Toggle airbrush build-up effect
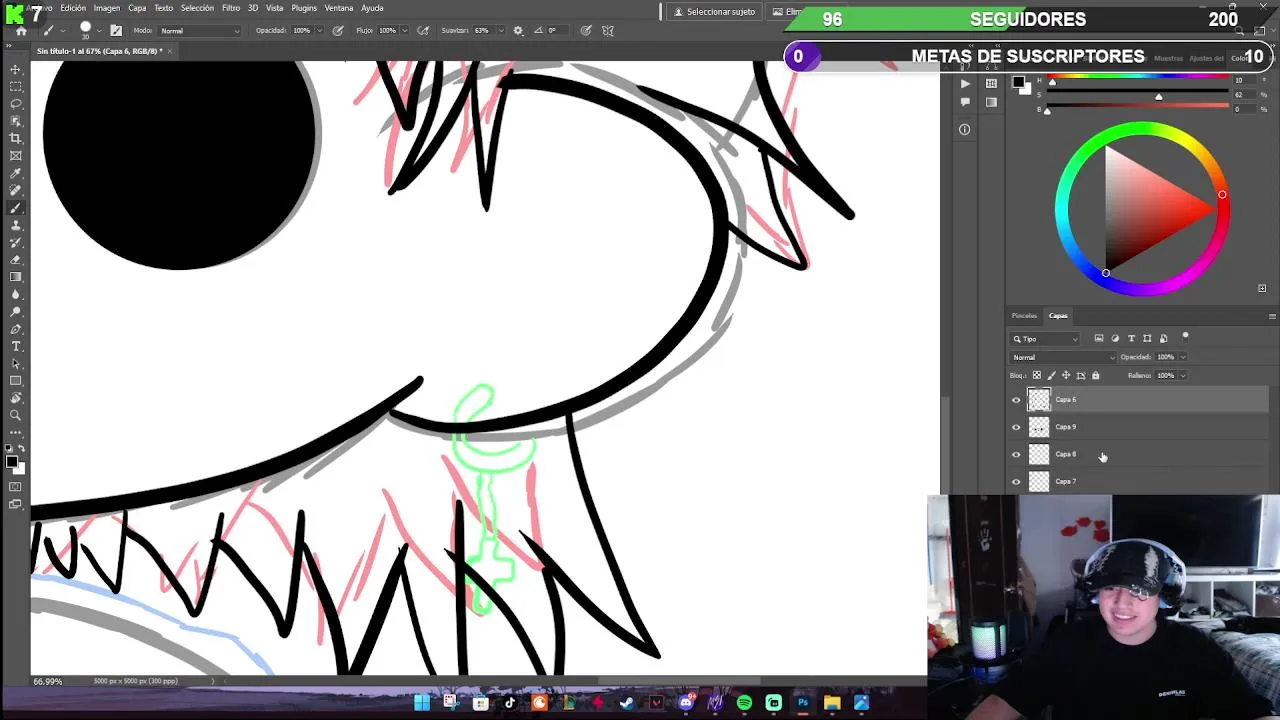The image size is (1280, 720). click(423, 31)
